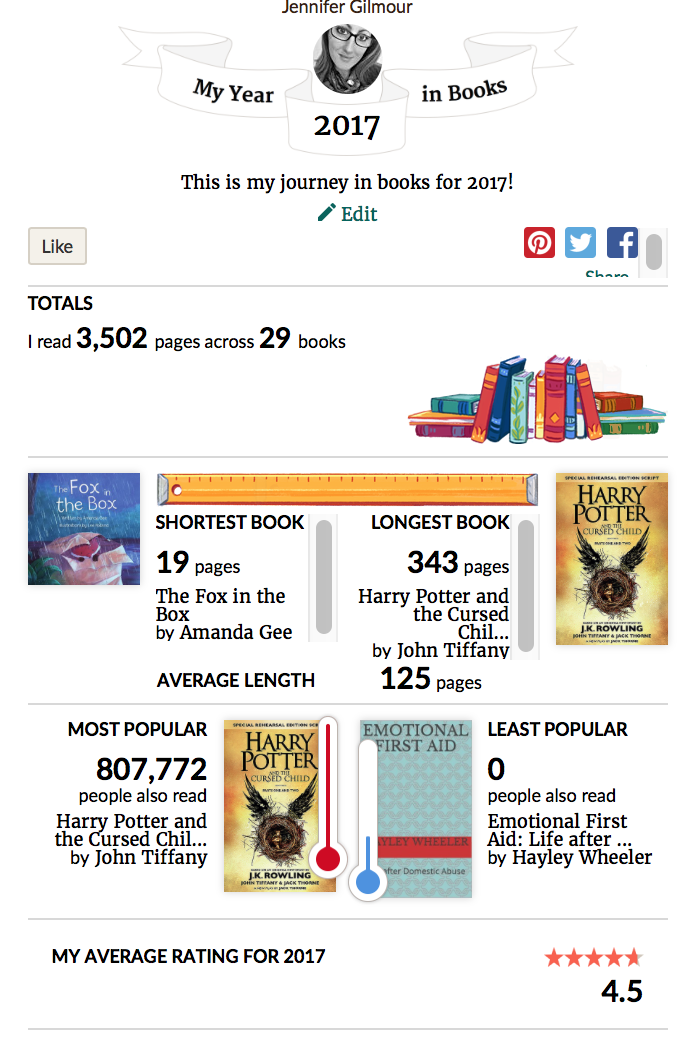Click the Twitter share icon
688x1046 pixels.
[581, 242]
